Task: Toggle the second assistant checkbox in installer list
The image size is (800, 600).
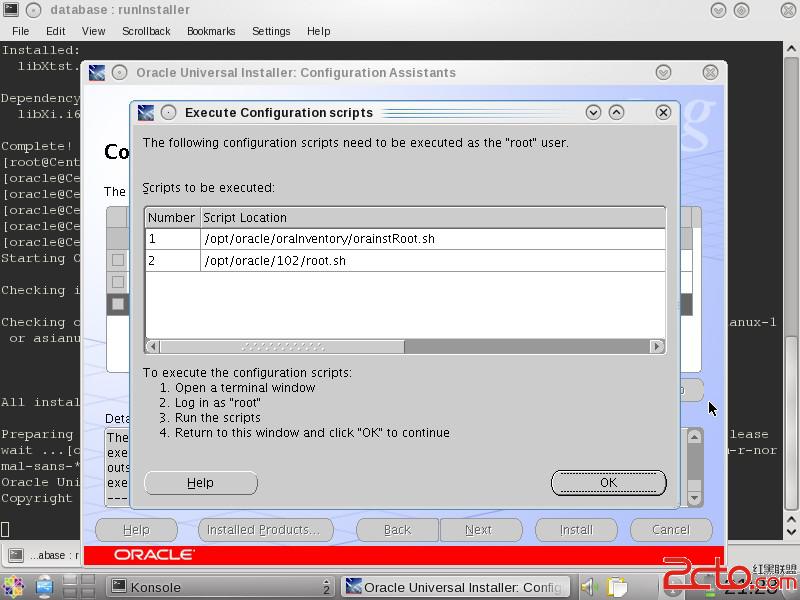Action: (118, 282)
